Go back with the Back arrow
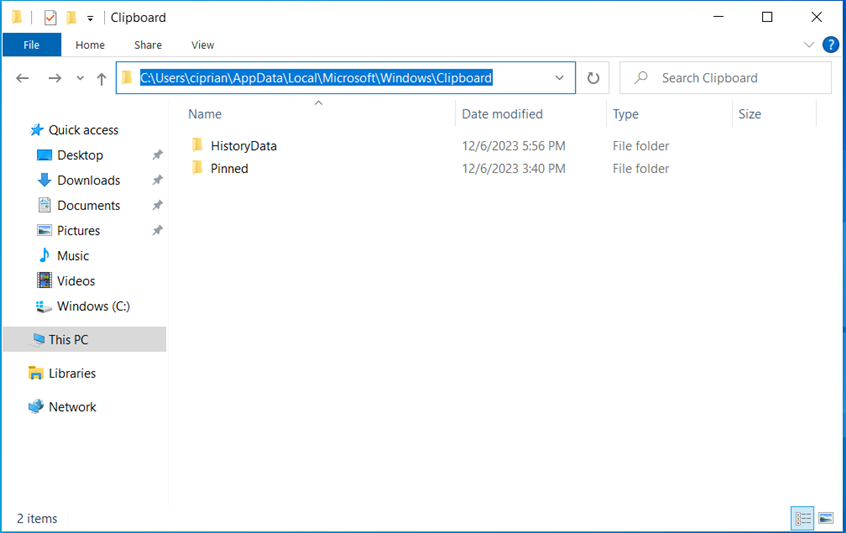Viewport: 846px width, 533px height. point(23,78)
